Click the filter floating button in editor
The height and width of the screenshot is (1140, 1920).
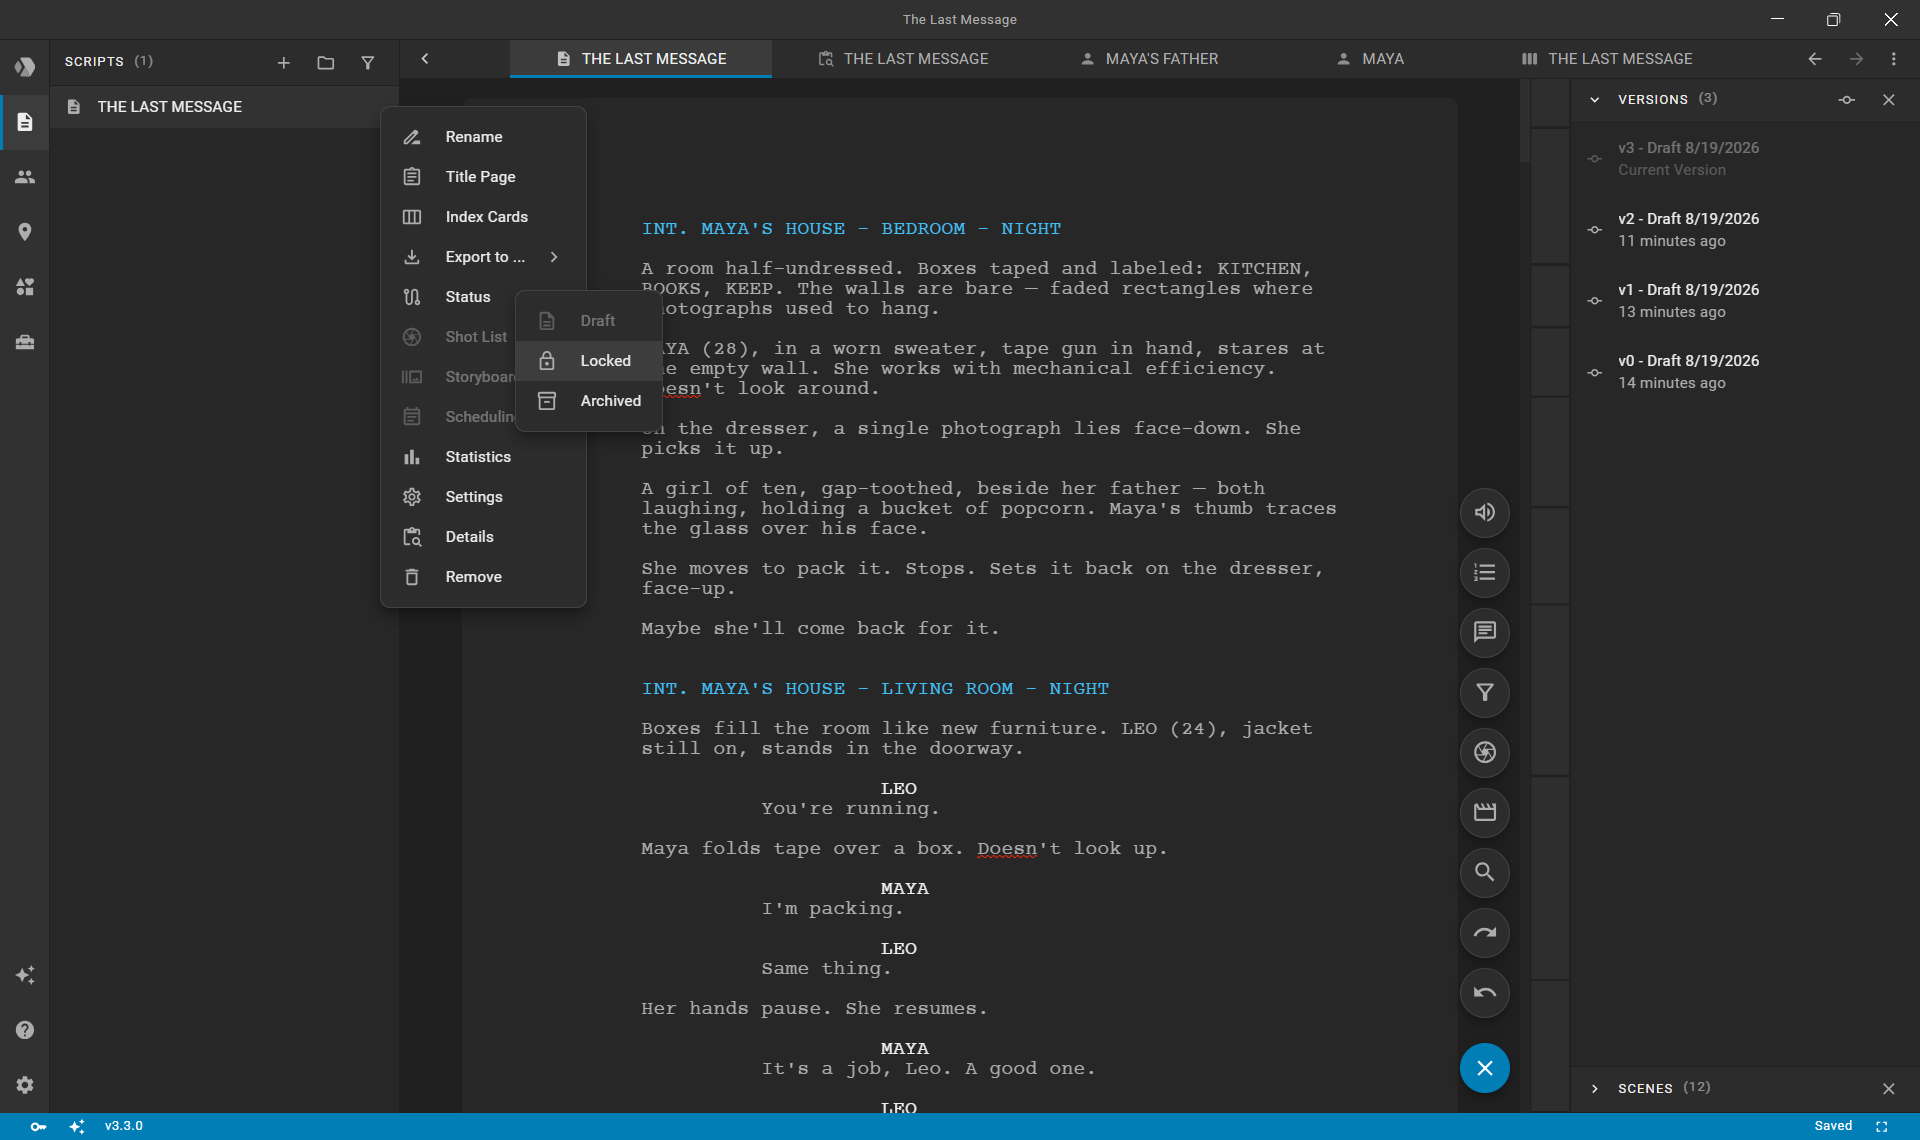[x=1485, y=693]
